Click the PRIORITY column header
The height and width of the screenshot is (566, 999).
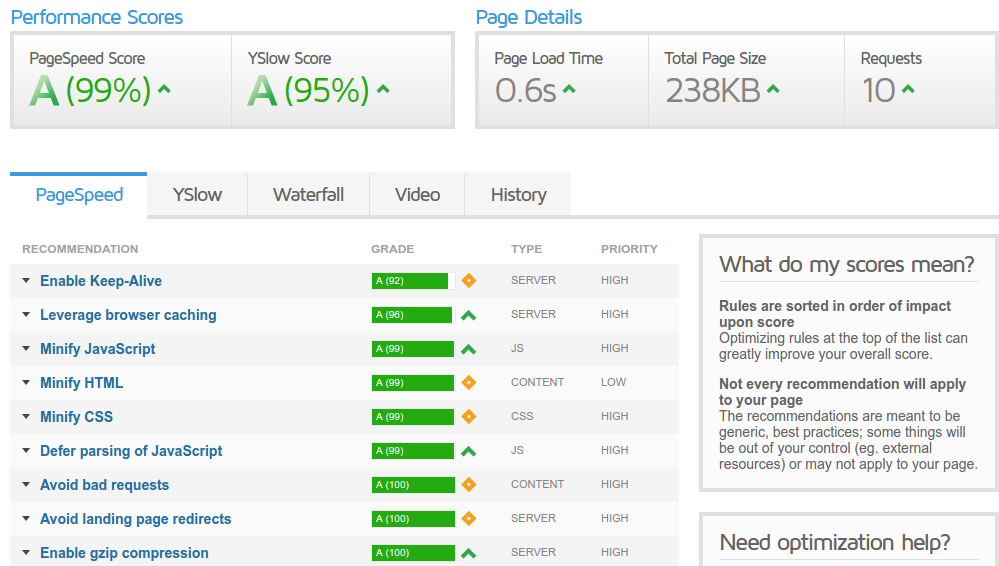click(629, 249)
